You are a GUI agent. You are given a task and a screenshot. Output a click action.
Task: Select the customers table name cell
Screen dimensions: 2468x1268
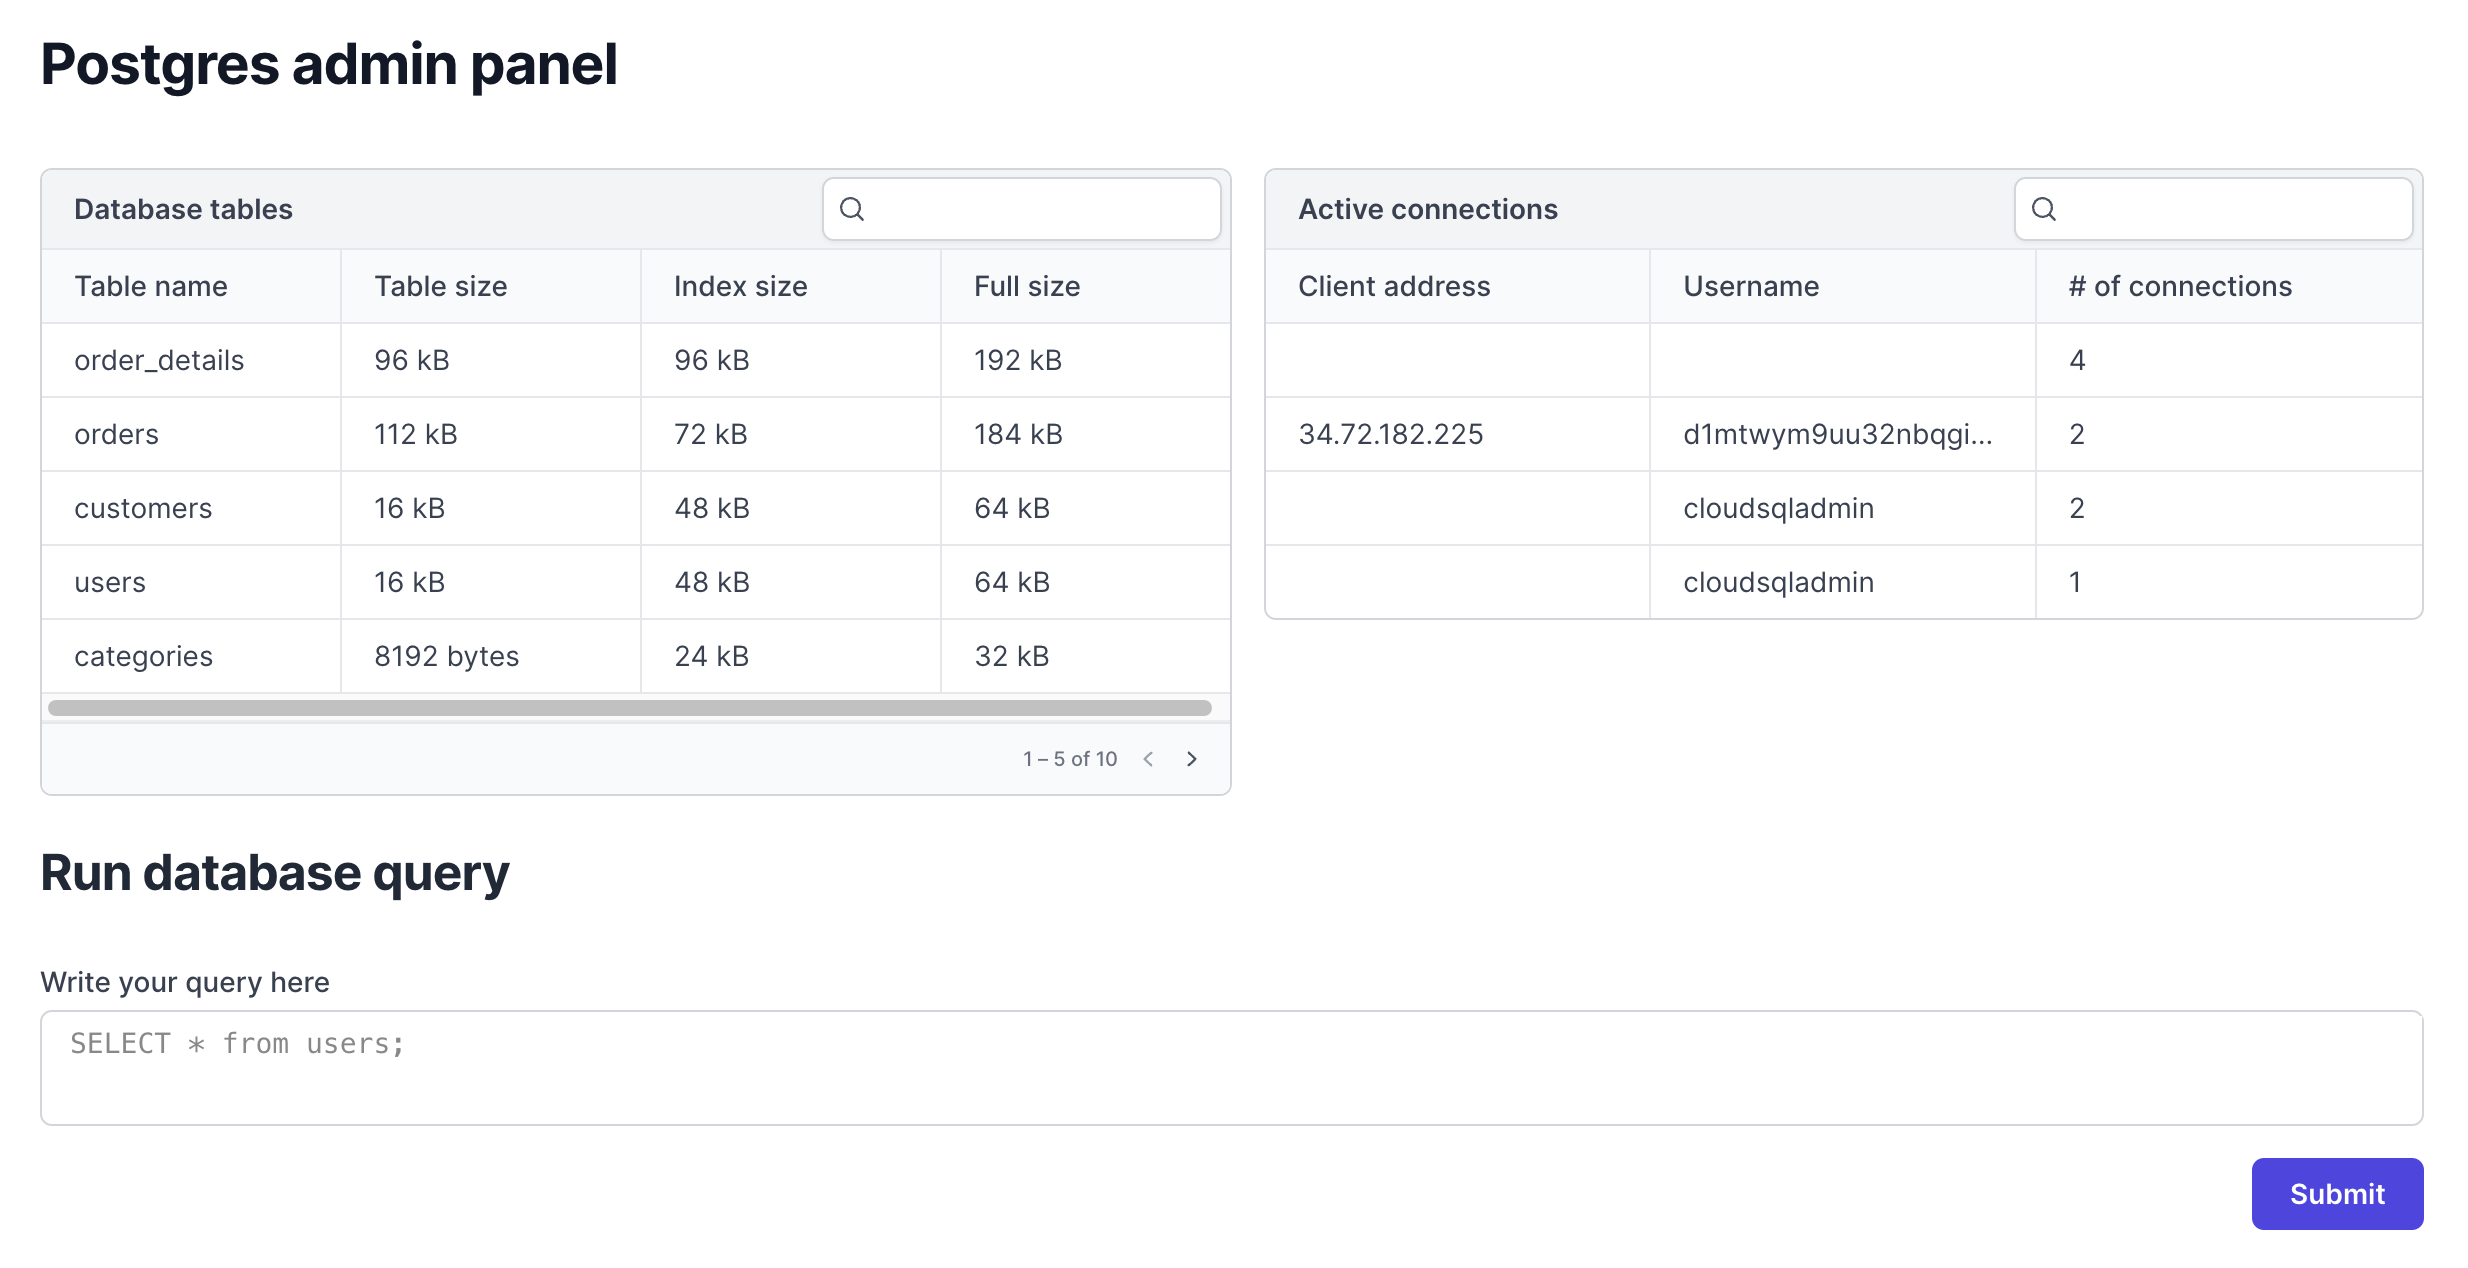pyautogui.click(x=191, y=508)
